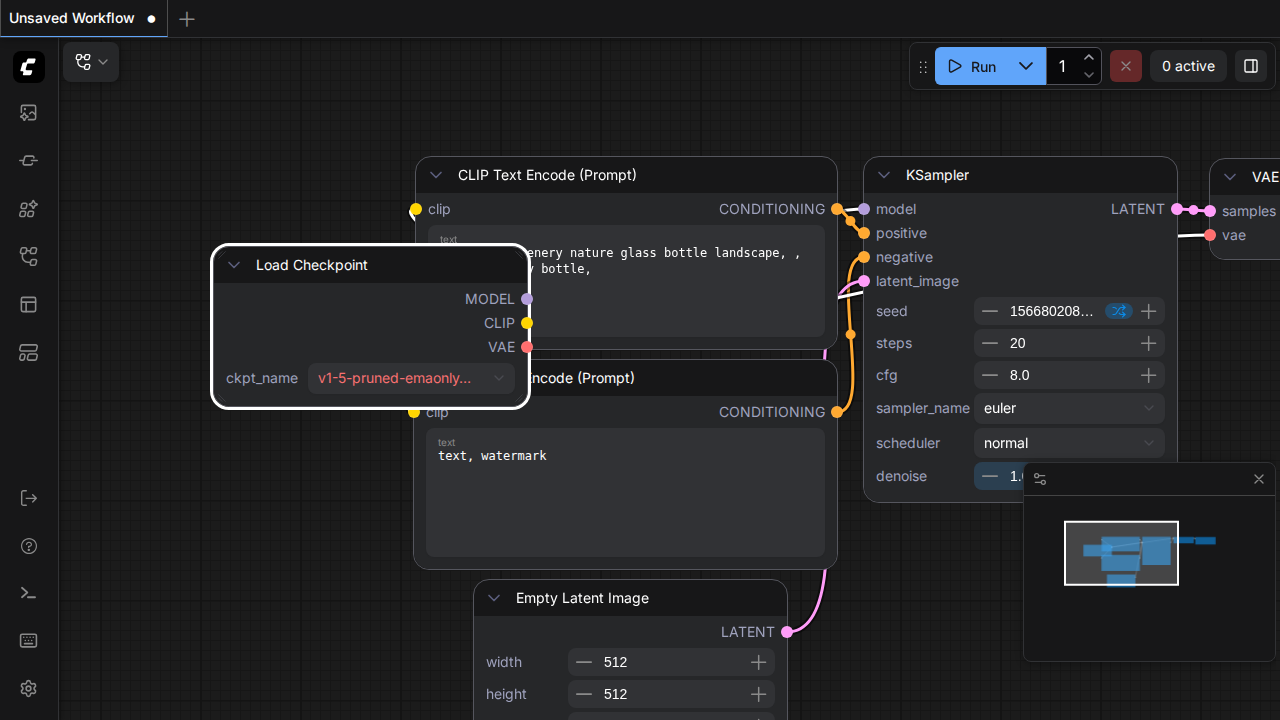1280x720 pixels.
Task: Open the help question mark icon
Action: (x=28, y=546)
